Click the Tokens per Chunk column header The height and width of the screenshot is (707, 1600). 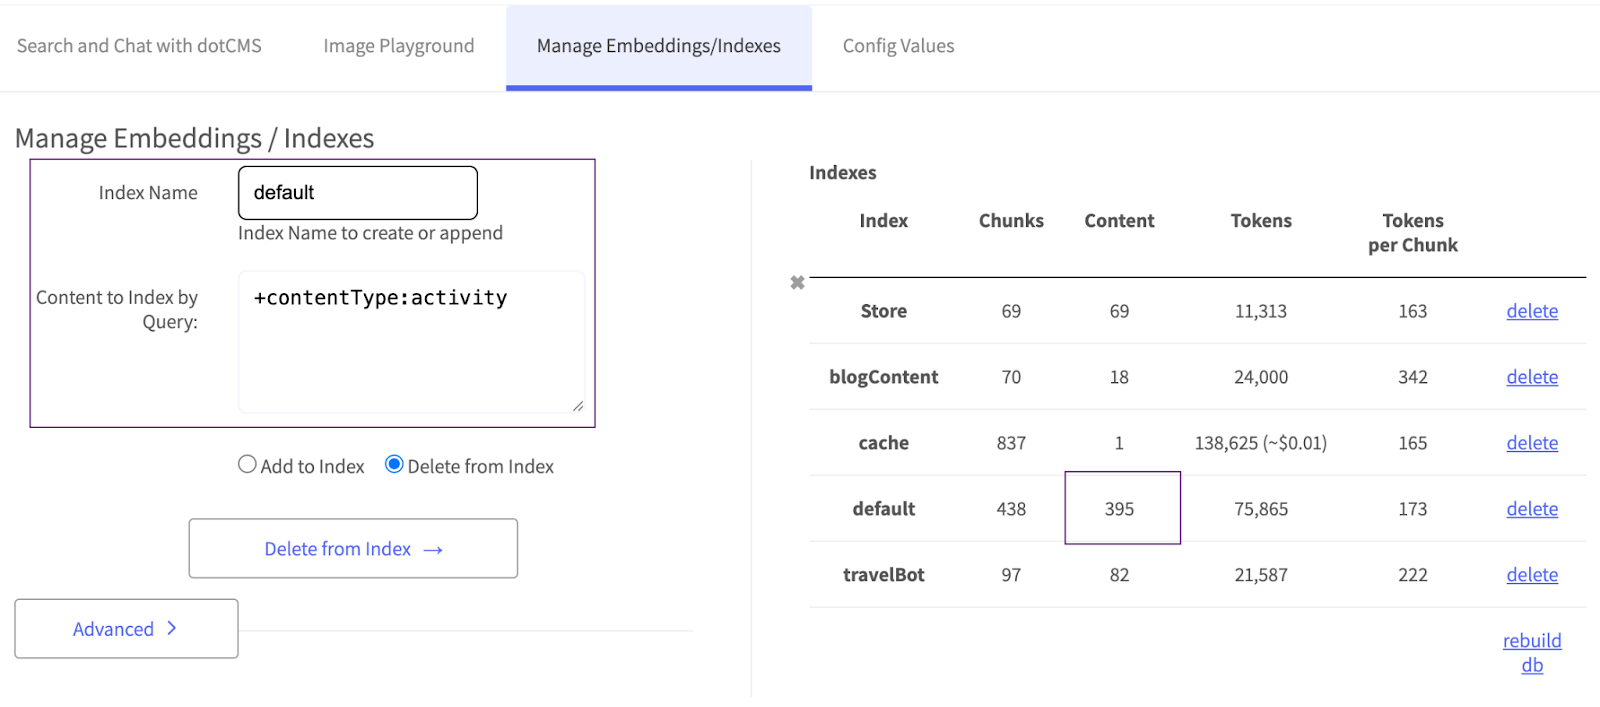[1412, 233]
